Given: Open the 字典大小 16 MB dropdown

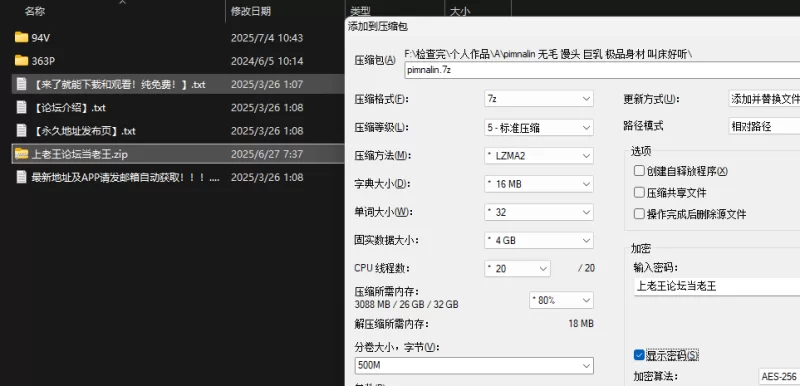Looking at the screenshot, I should pyautogui.click(x=538, y=184).
